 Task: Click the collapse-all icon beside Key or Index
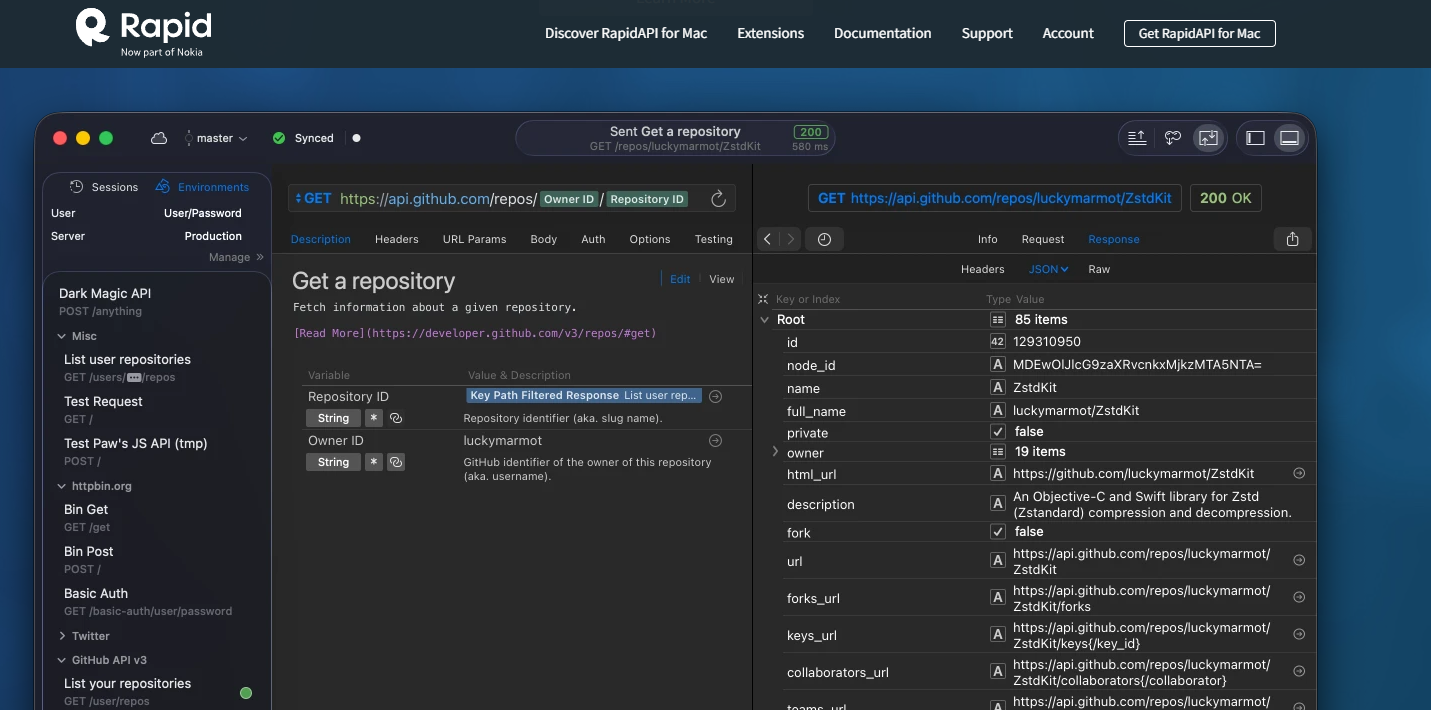[x=763, y=299]
